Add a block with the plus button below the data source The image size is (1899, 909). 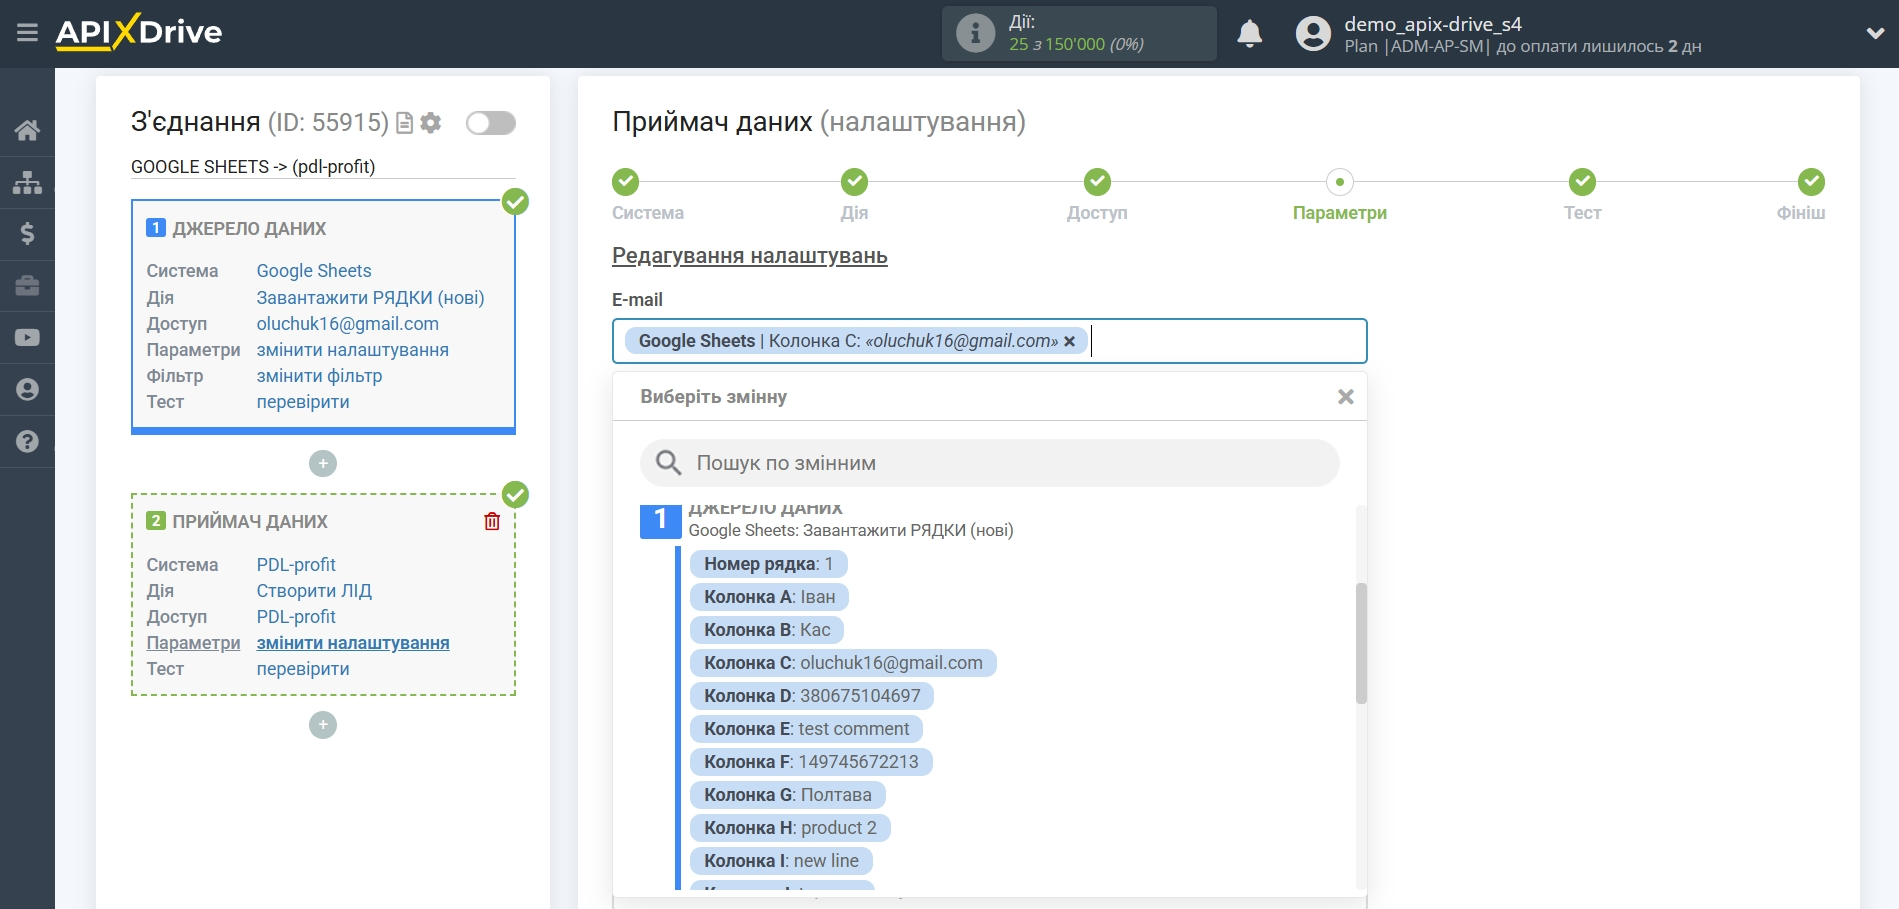(x=323, y=464)
